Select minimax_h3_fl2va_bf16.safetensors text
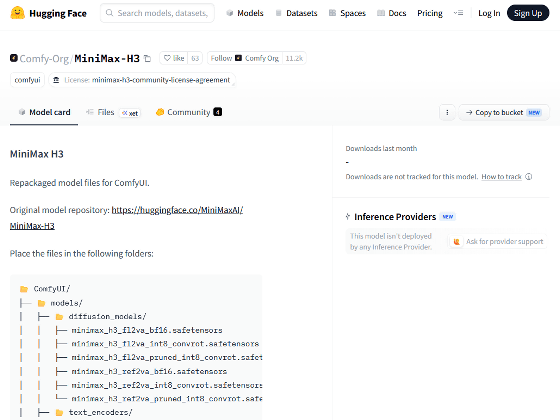This screenshot has height=420, width=560. 147,330
